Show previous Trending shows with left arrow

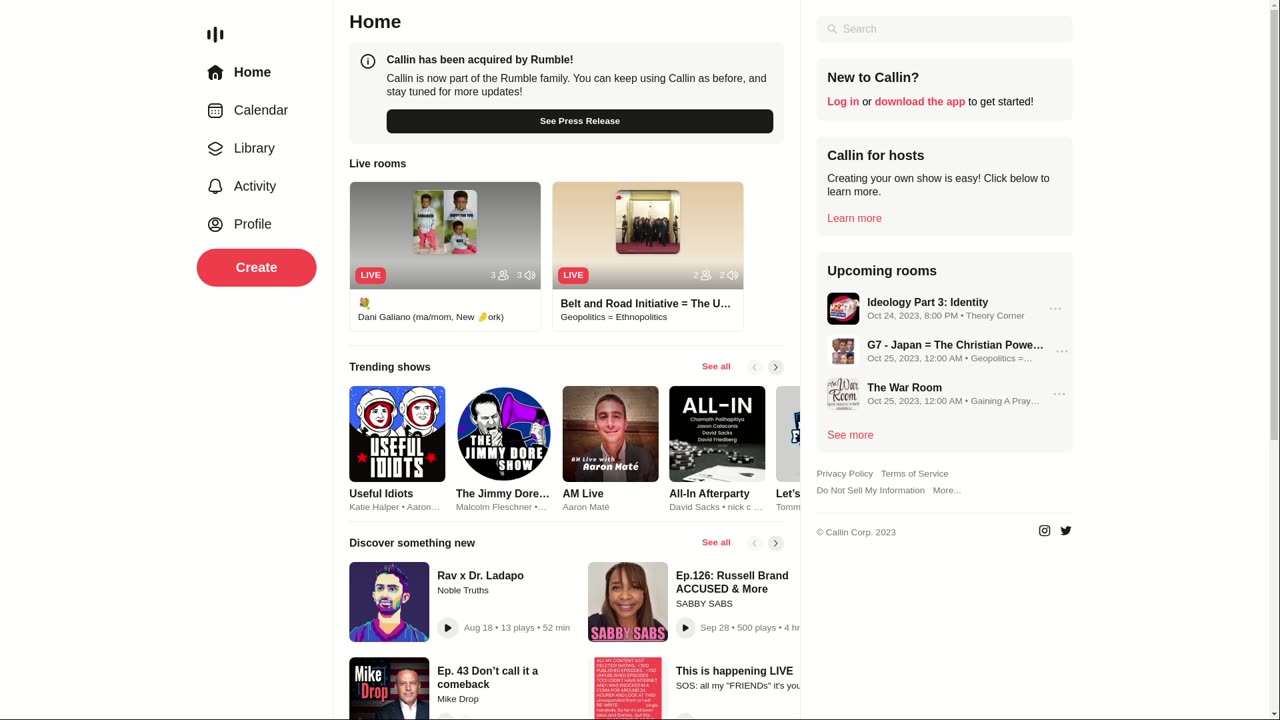click(755, 367)
